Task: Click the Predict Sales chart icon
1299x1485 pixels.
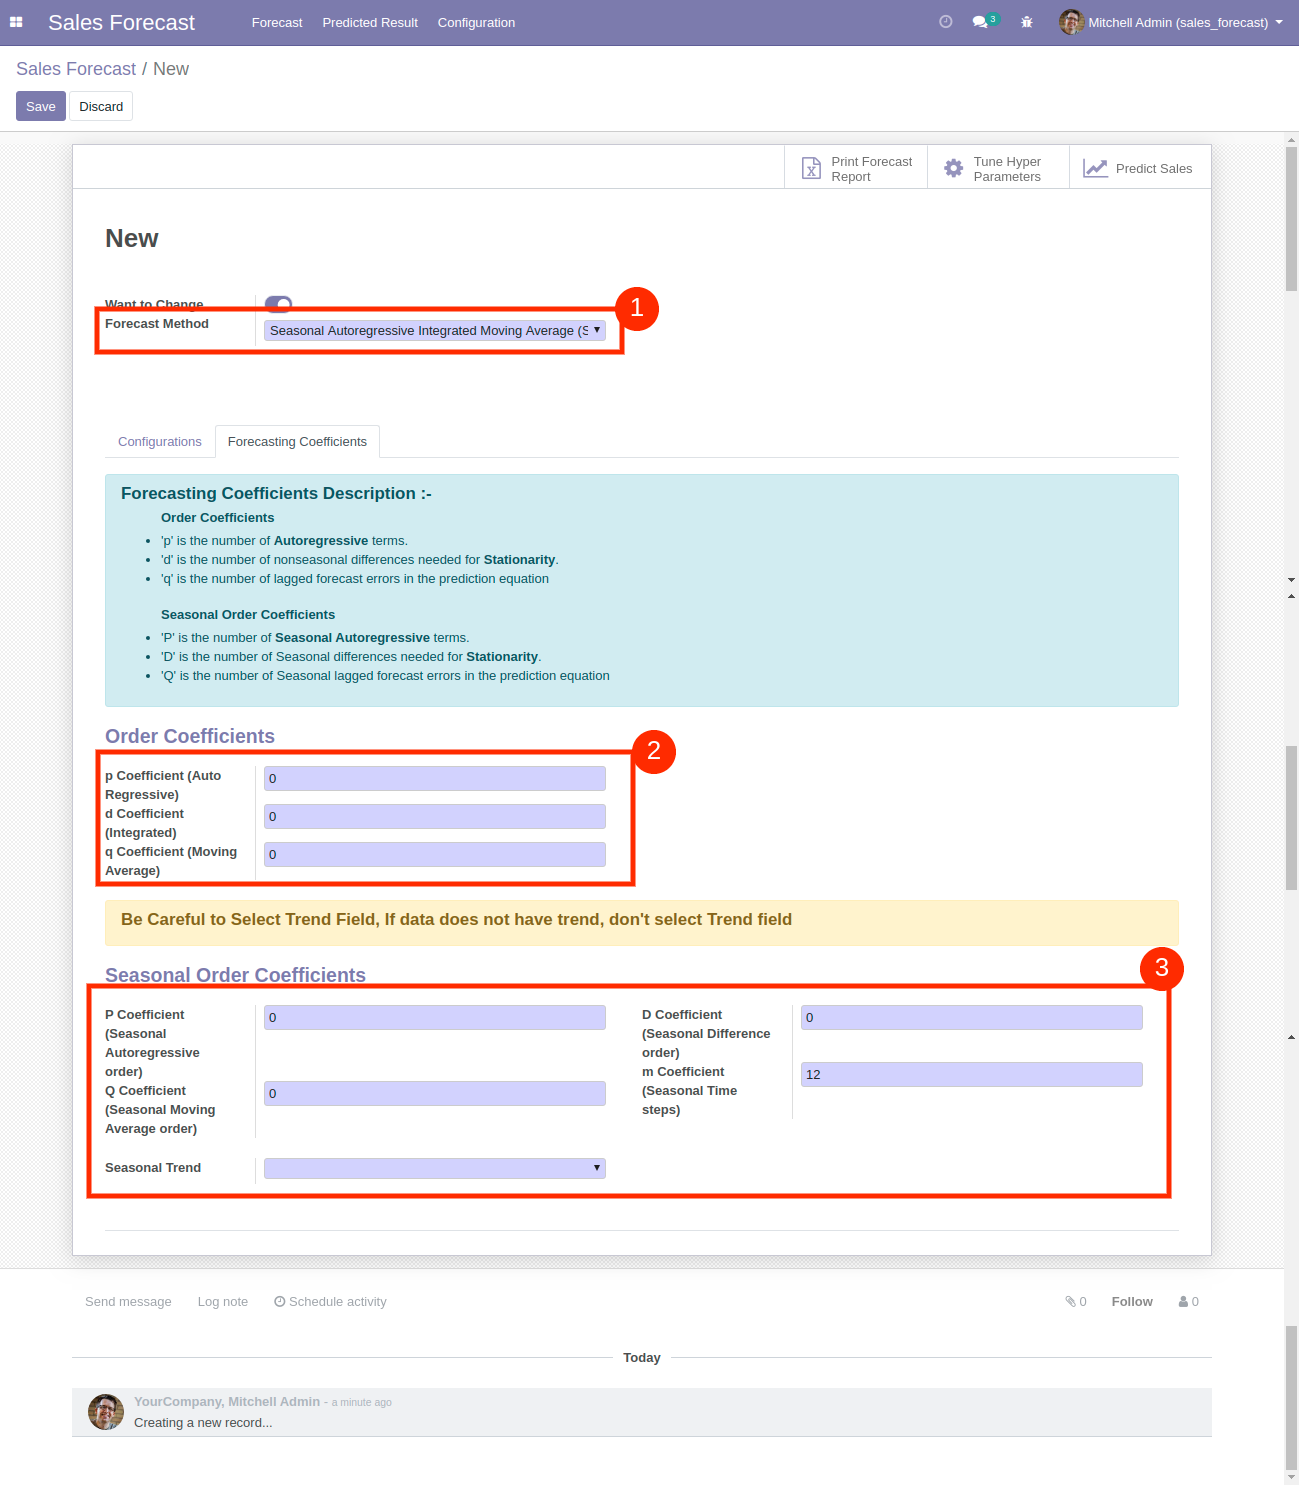Action: pos(1096,169)
